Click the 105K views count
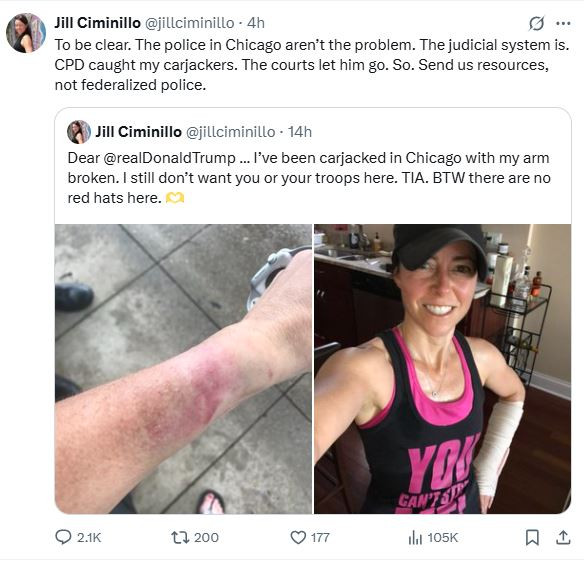This screenshot has width=584, height=566. point(442,537)
